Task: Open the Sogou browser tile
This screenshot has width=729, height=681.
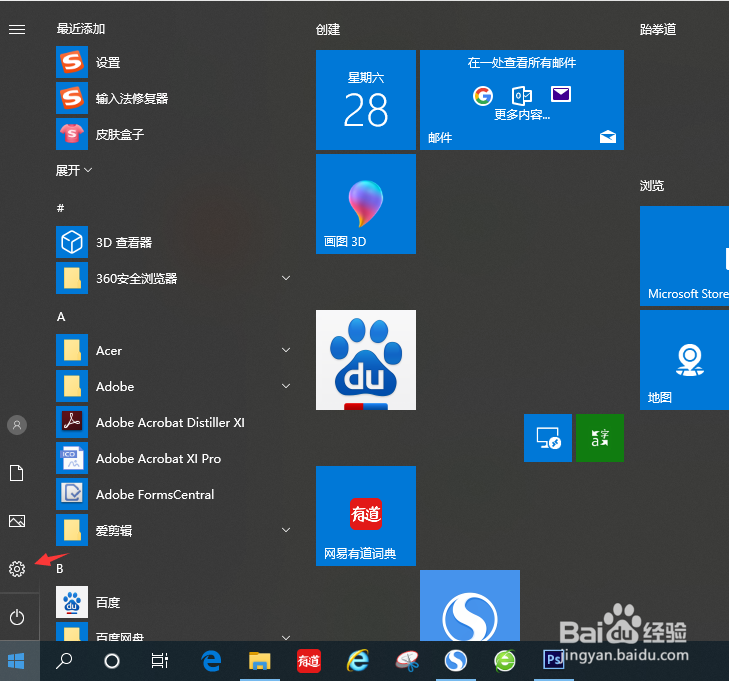Action: (470, 605)
